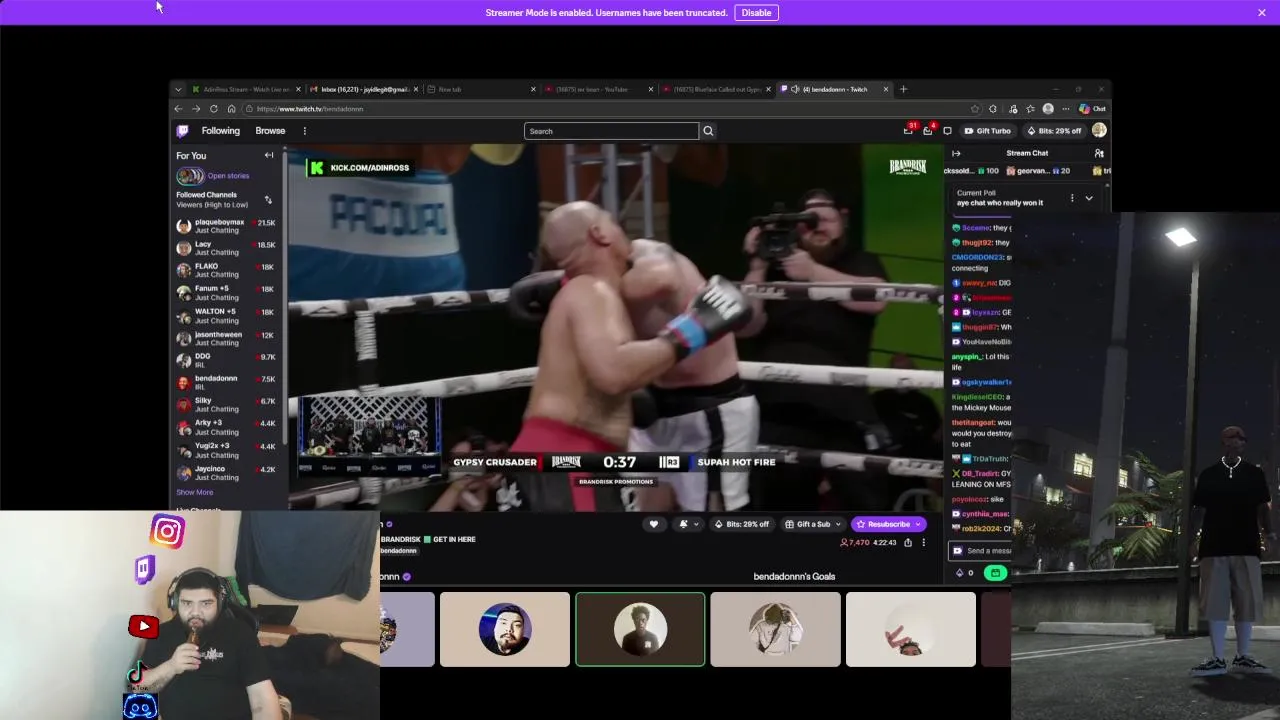
Task: Click the share stream icon
Action: click(x=908, y=543)
